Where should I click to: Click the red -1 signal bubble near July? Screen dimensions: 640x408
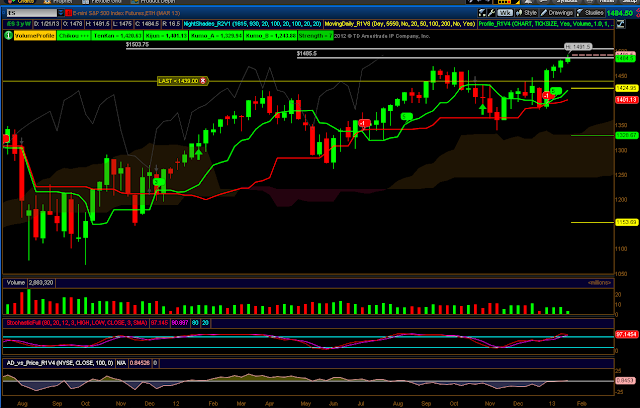(x=364, y=123)
